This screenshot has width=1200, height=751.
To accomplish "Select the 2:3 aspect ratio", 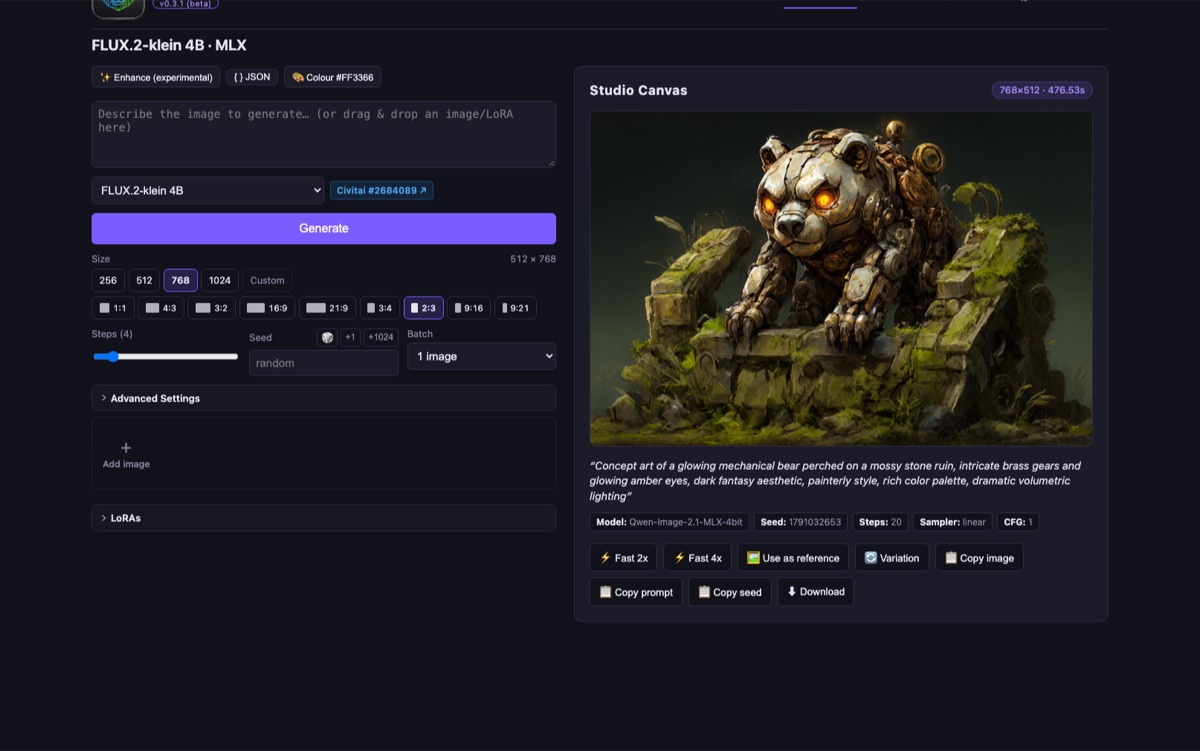I will pyautogui.click(x=424, y=308).
